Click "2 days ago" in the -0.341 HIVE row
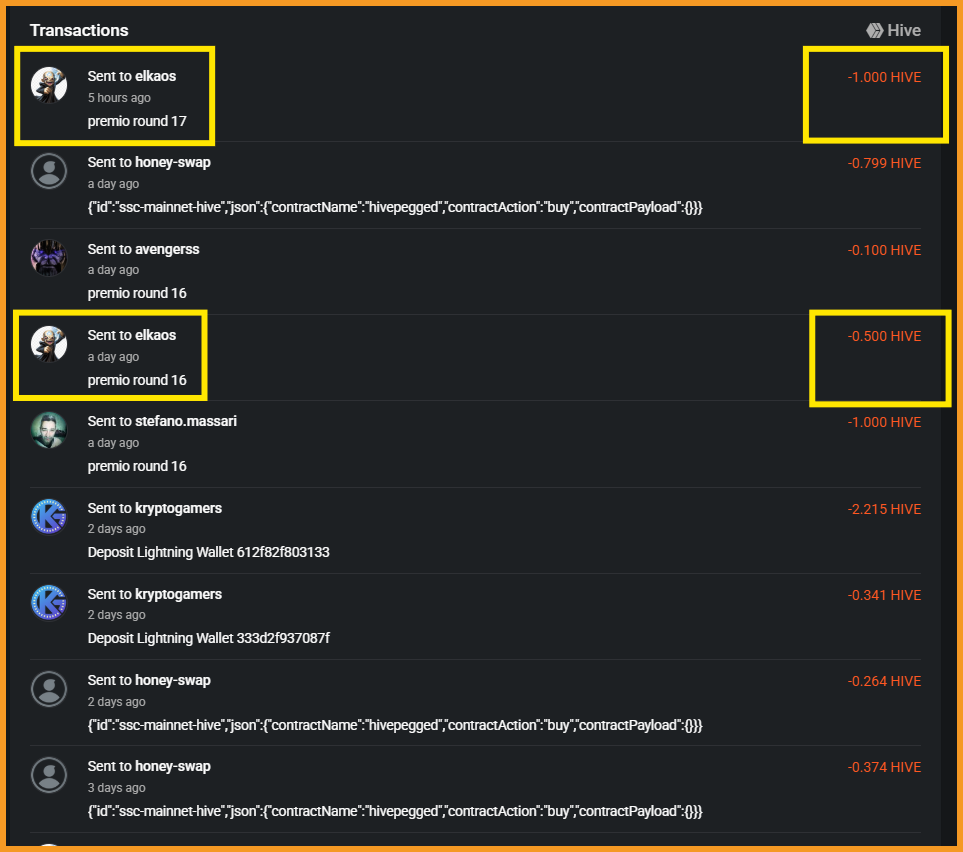This screenshot has width=963, height=852. tap(117, 614)
